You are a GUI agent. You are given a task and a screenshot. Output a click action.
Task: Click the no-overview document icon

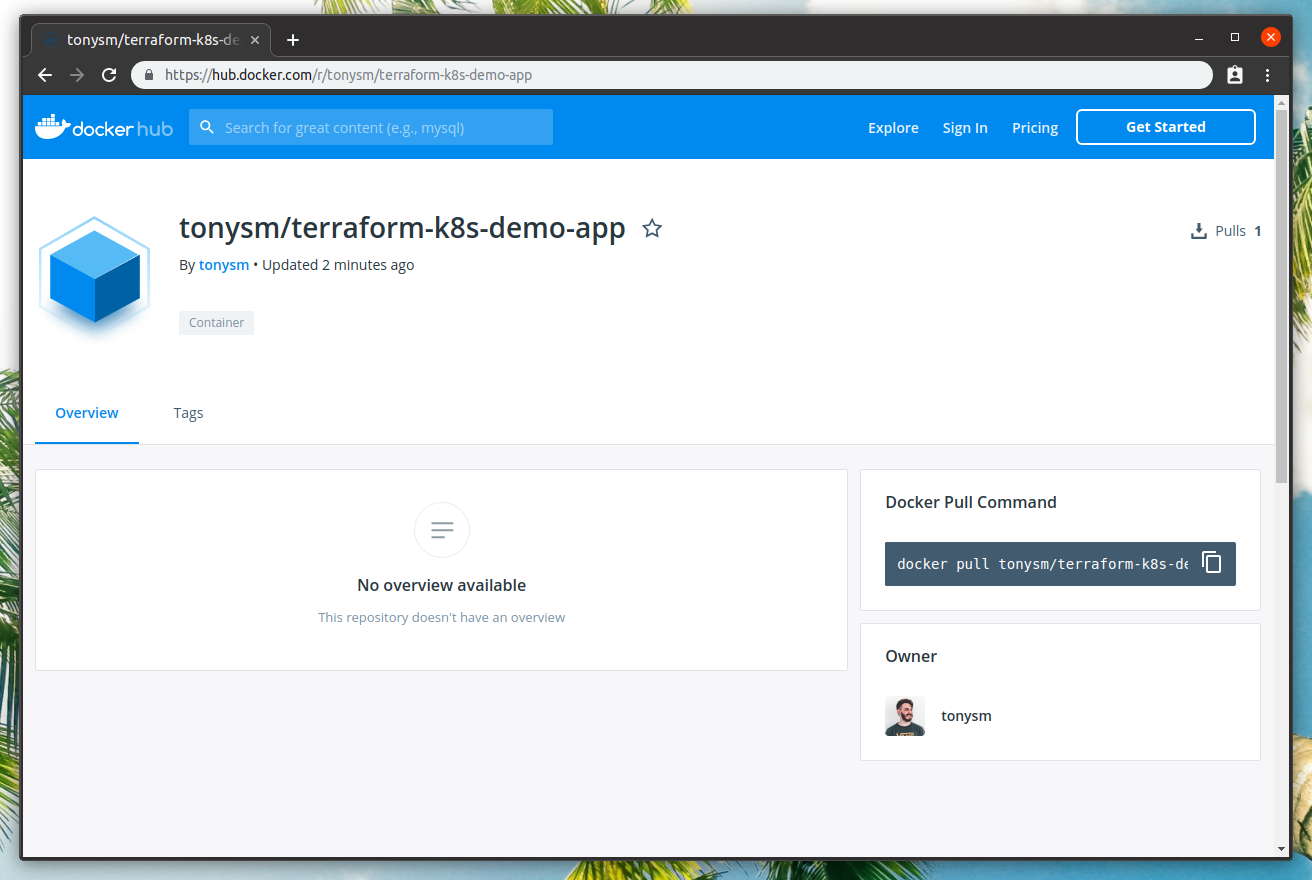[x=441, y=530]
